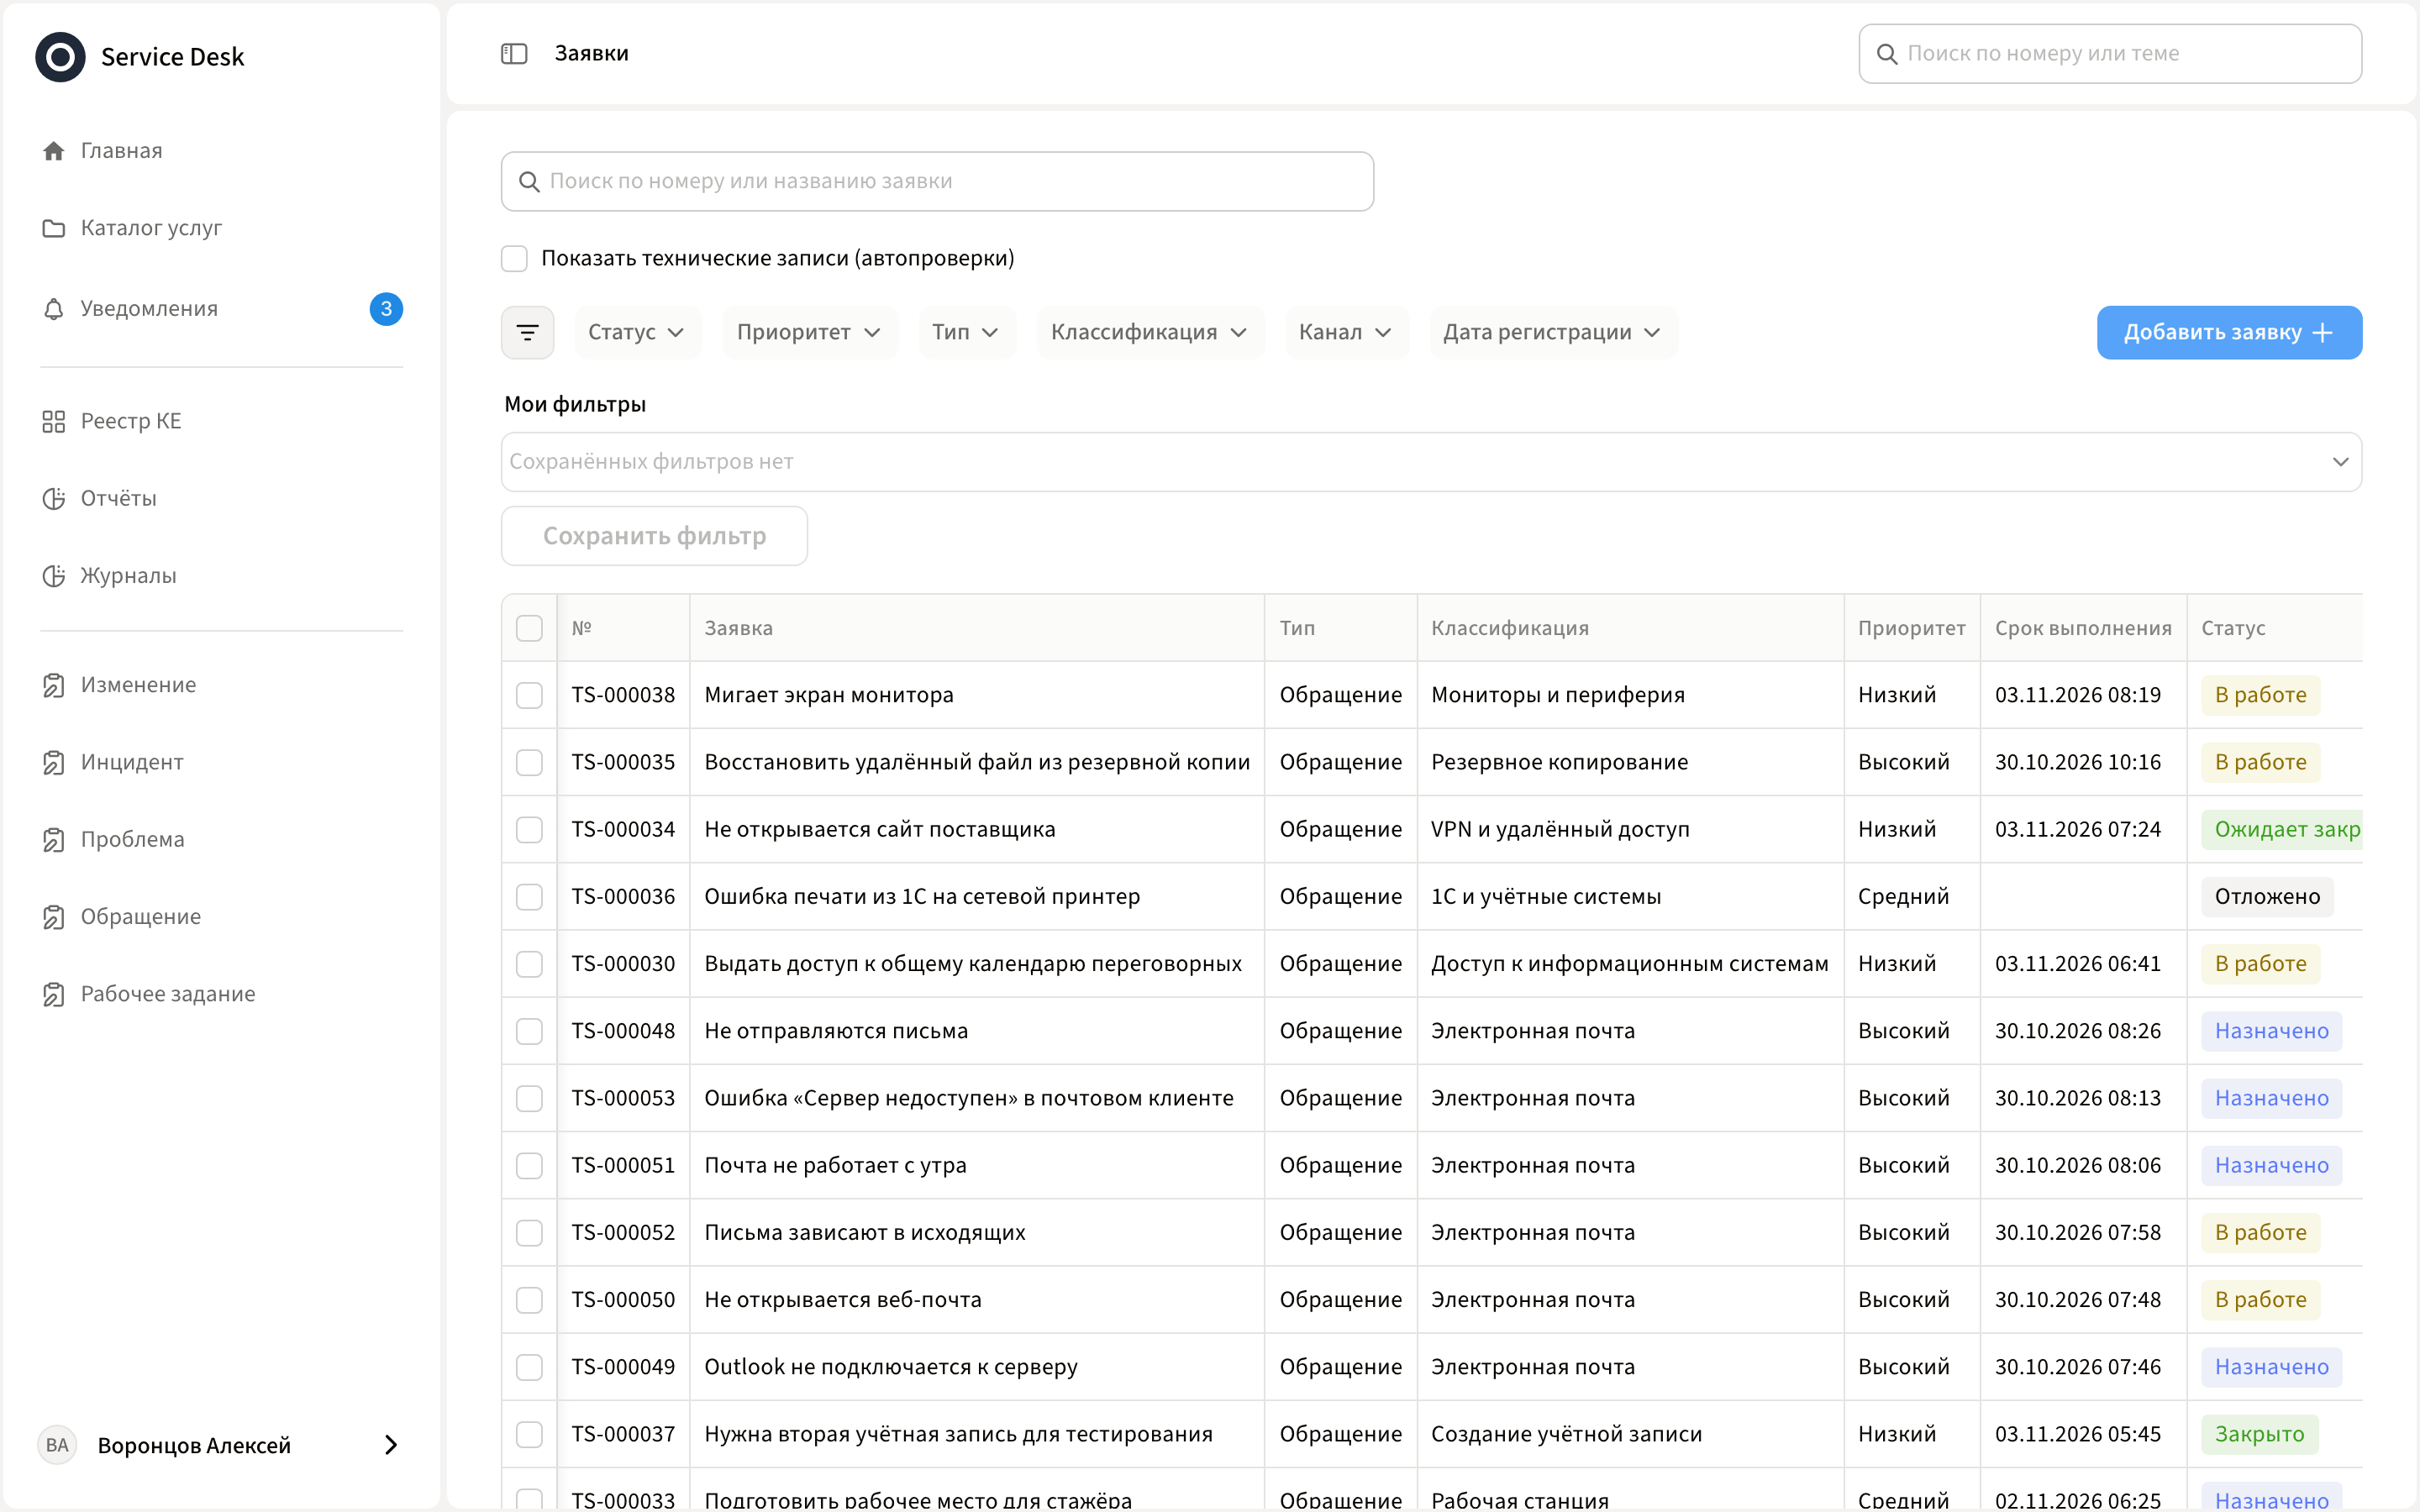
Task: Open the Главная home icon
Action: 54,151
